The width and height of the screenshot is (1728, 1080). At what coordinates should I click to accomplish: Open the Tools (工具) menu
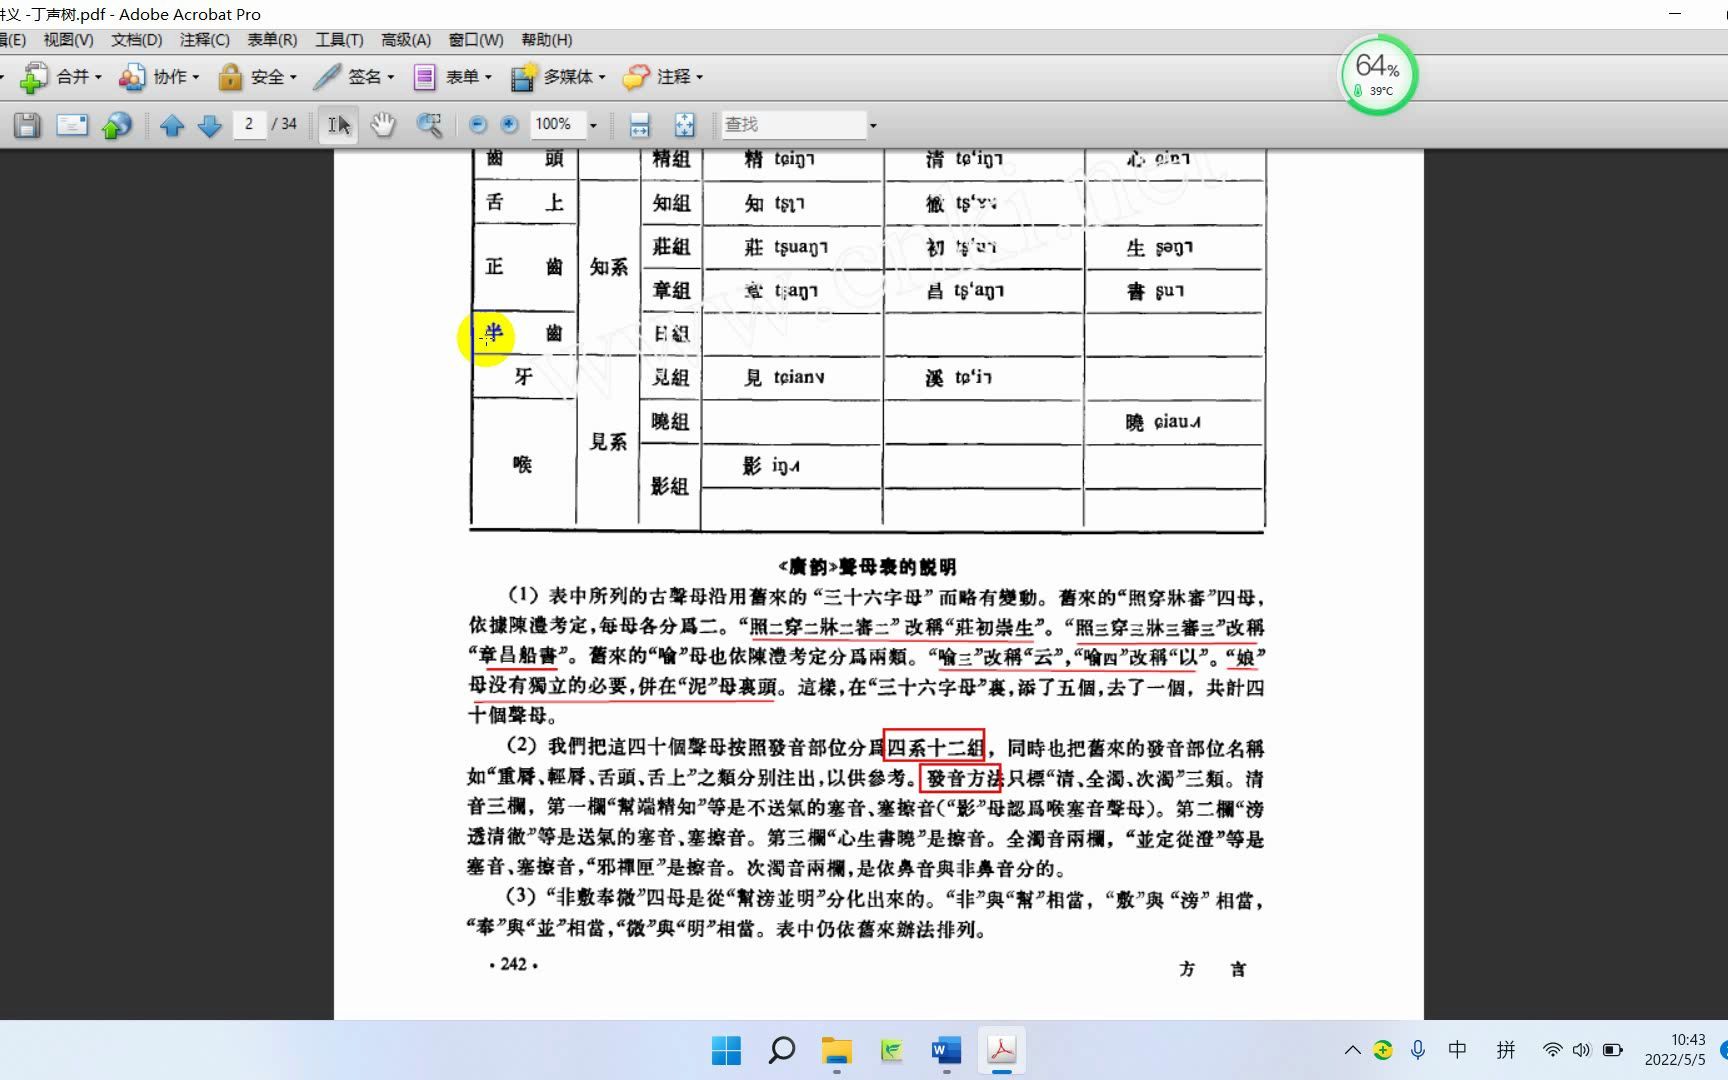339,40
